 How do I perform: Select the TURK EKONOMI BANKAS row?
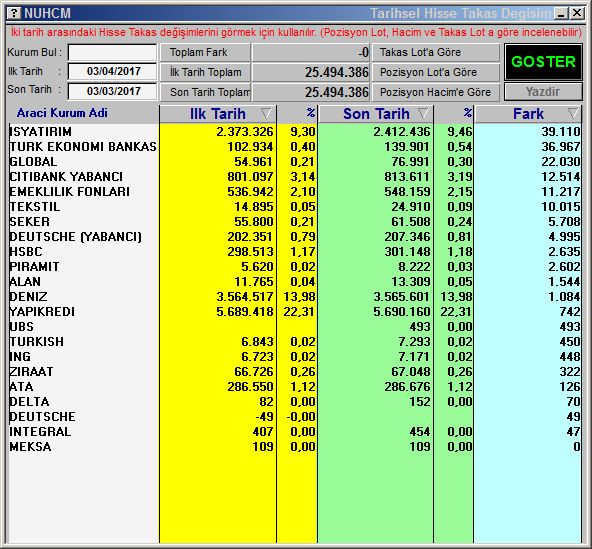(295, 147)
